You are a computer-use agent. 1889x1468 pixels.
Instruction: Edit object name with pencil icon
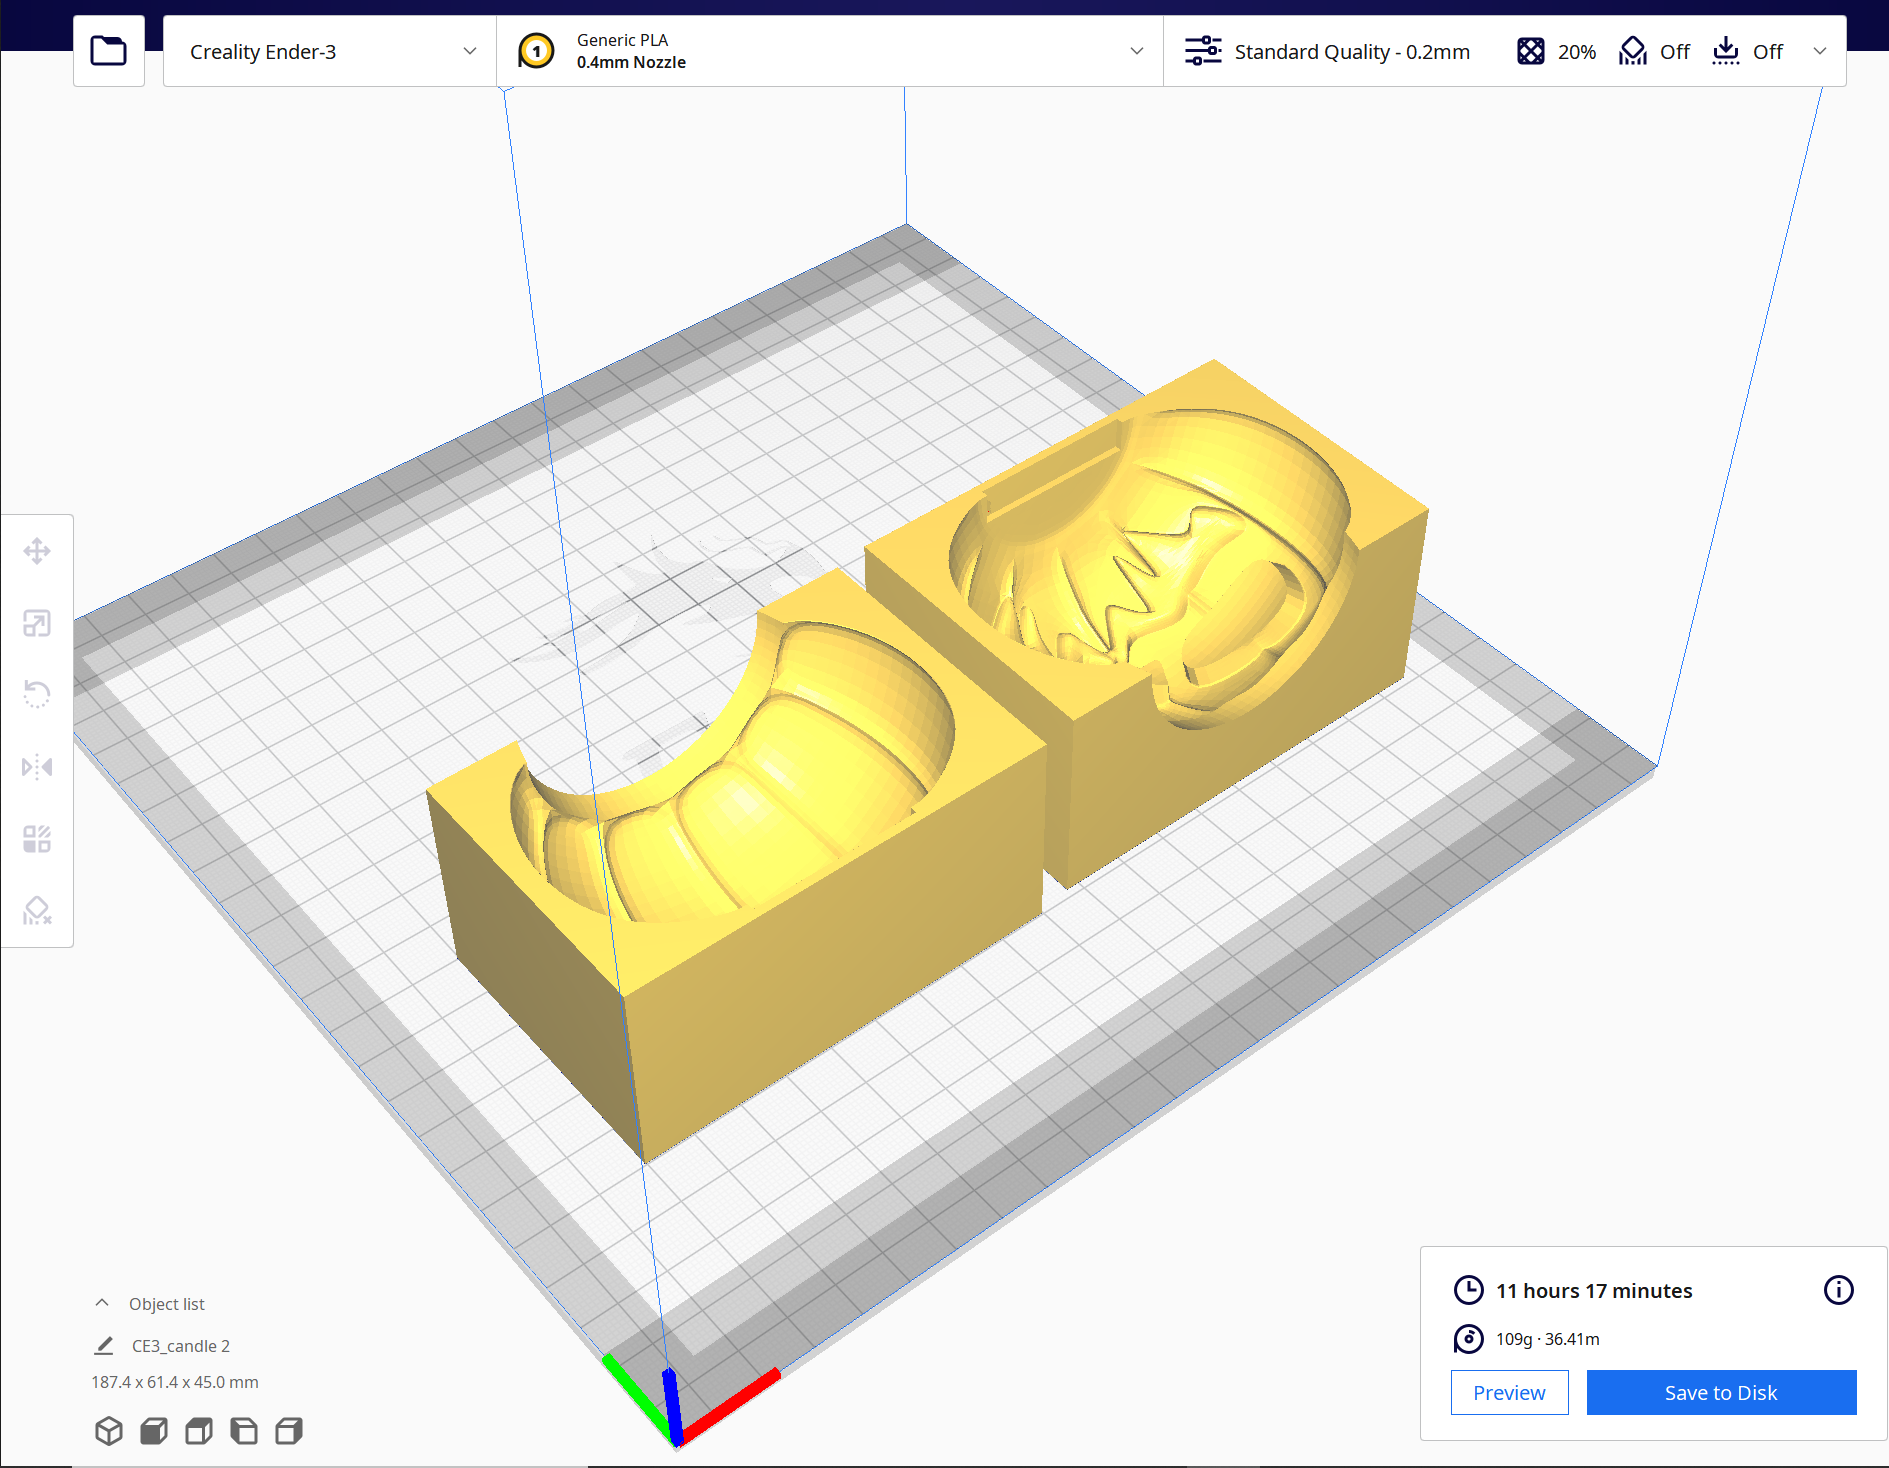(104, 1346)
